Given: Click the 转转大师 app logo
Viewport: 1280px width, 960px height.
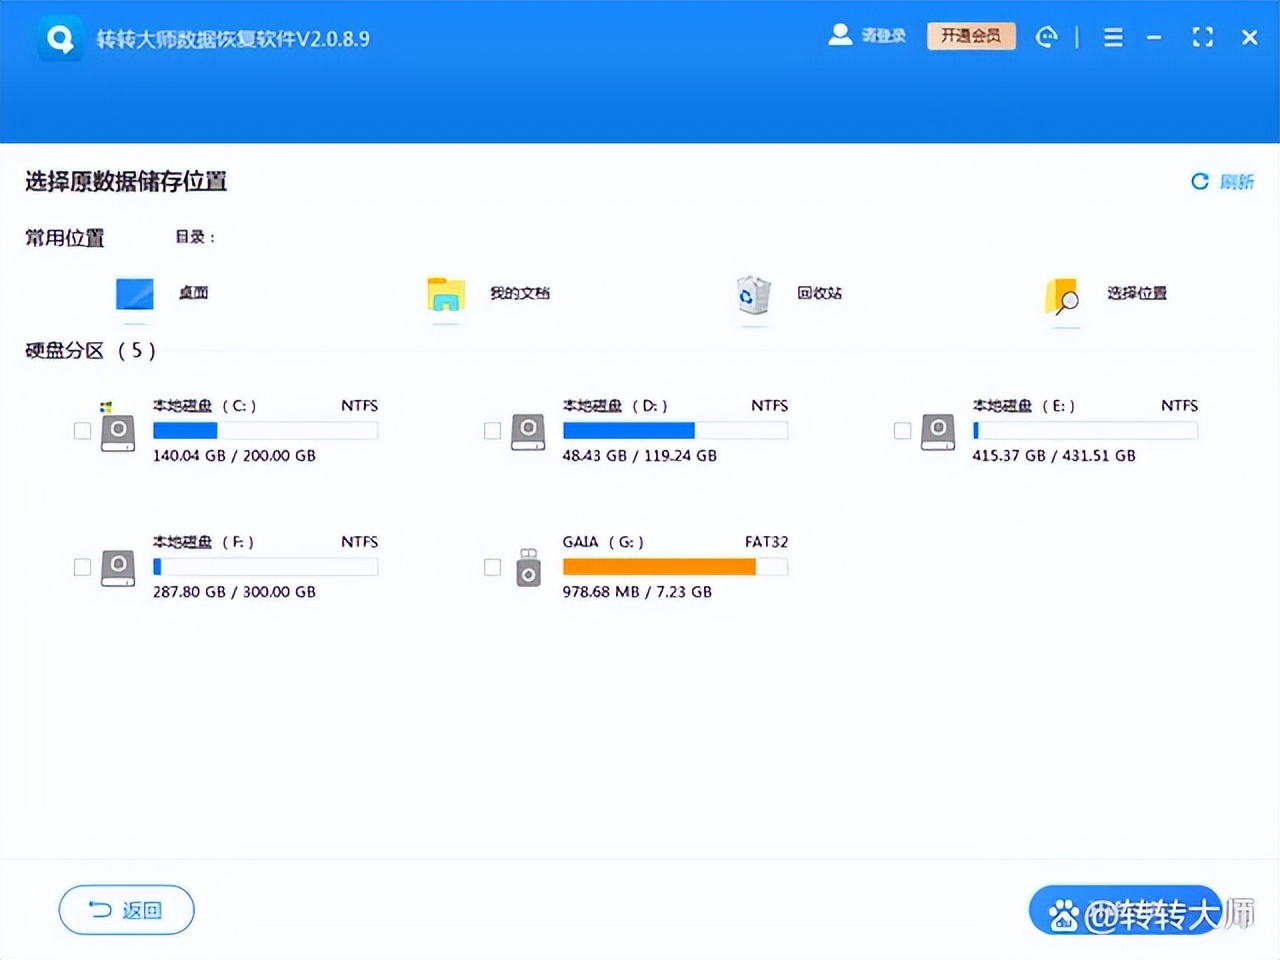Looking at the screenshot, I should [59, 37].
